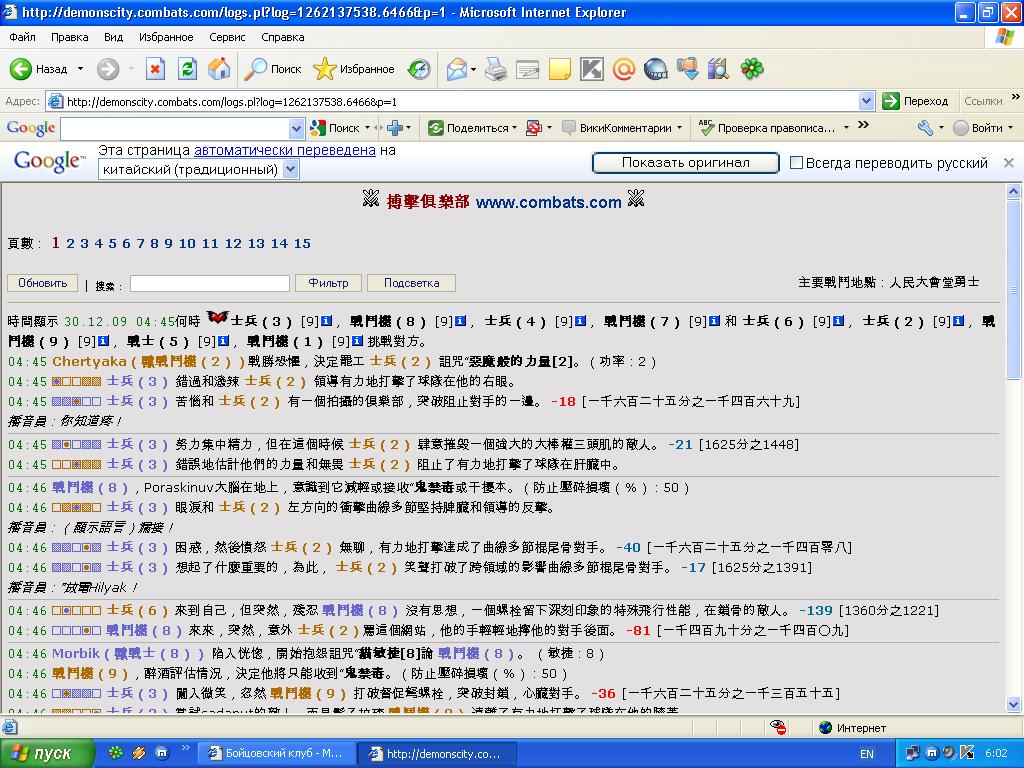Open the translation language dropdown

pos(291,170)
